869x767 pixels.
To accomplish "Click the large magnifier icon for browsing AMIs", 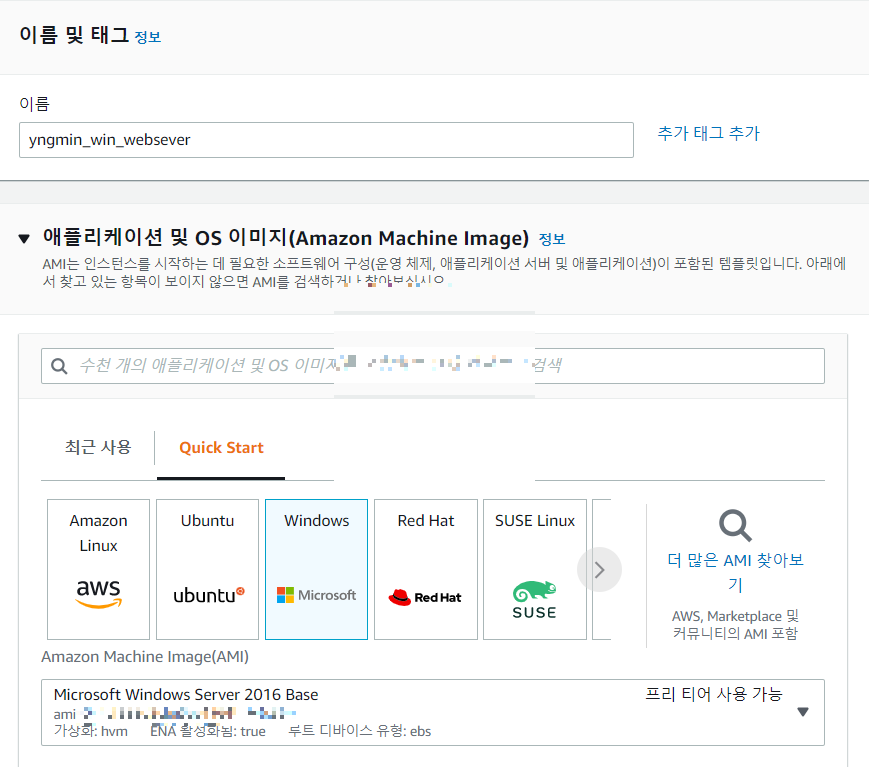I will [x=735, y=525].
